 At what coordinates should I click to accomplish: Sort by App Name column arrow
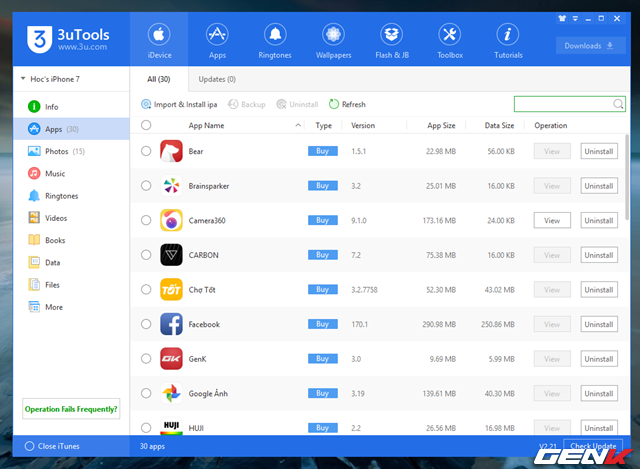coord(298,125)
